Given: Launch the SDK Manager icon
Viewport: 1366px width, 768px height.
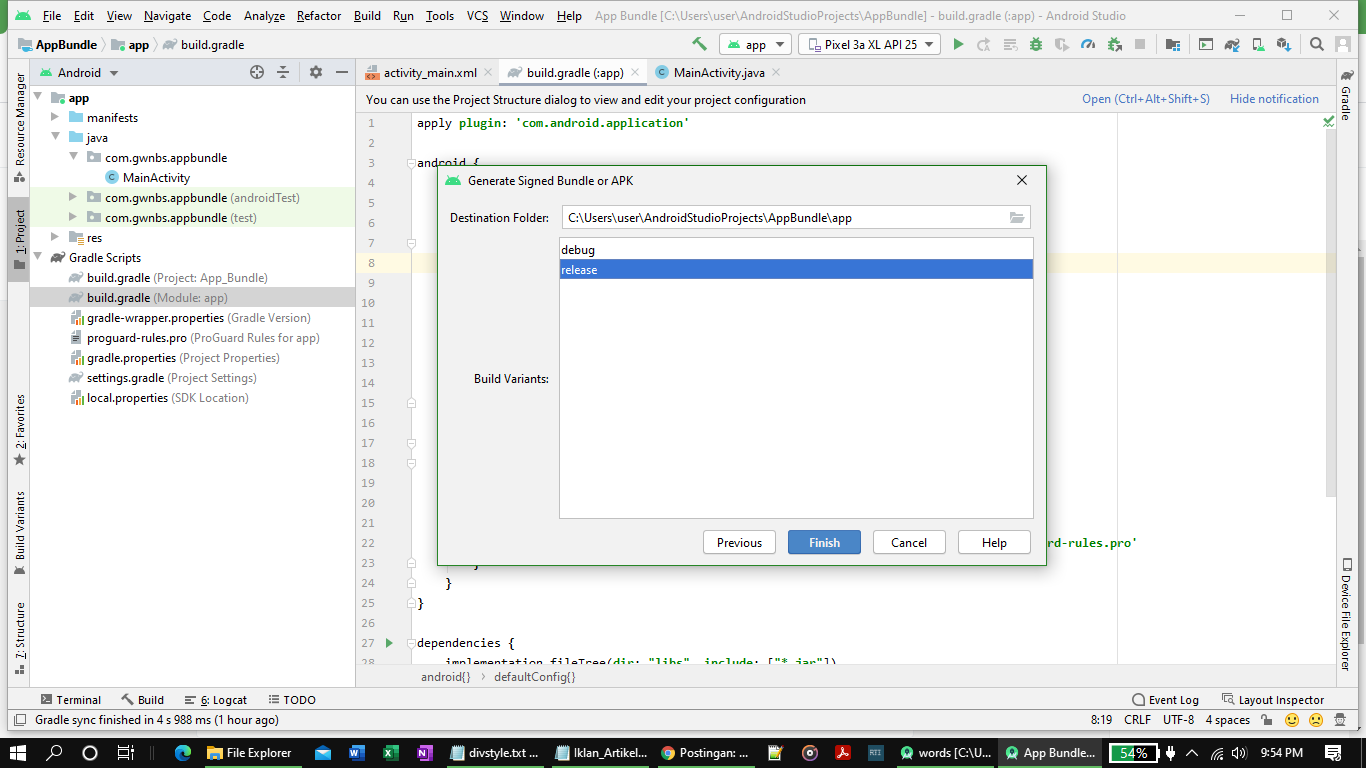Looking at the screenshot, I should [x=1284, y=44].
